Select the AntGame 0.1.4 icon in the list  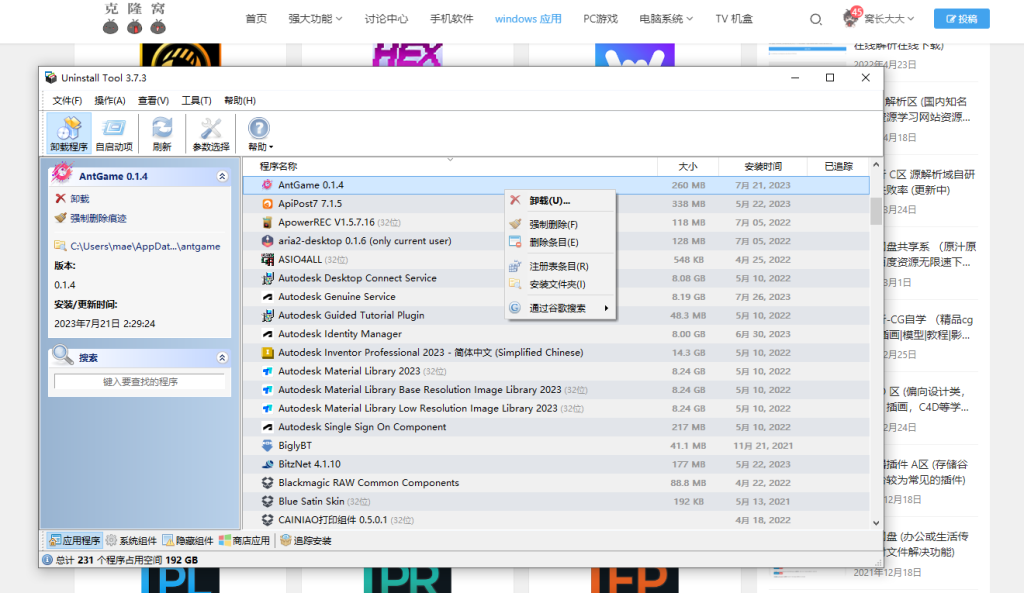click(x=267, y=185)
